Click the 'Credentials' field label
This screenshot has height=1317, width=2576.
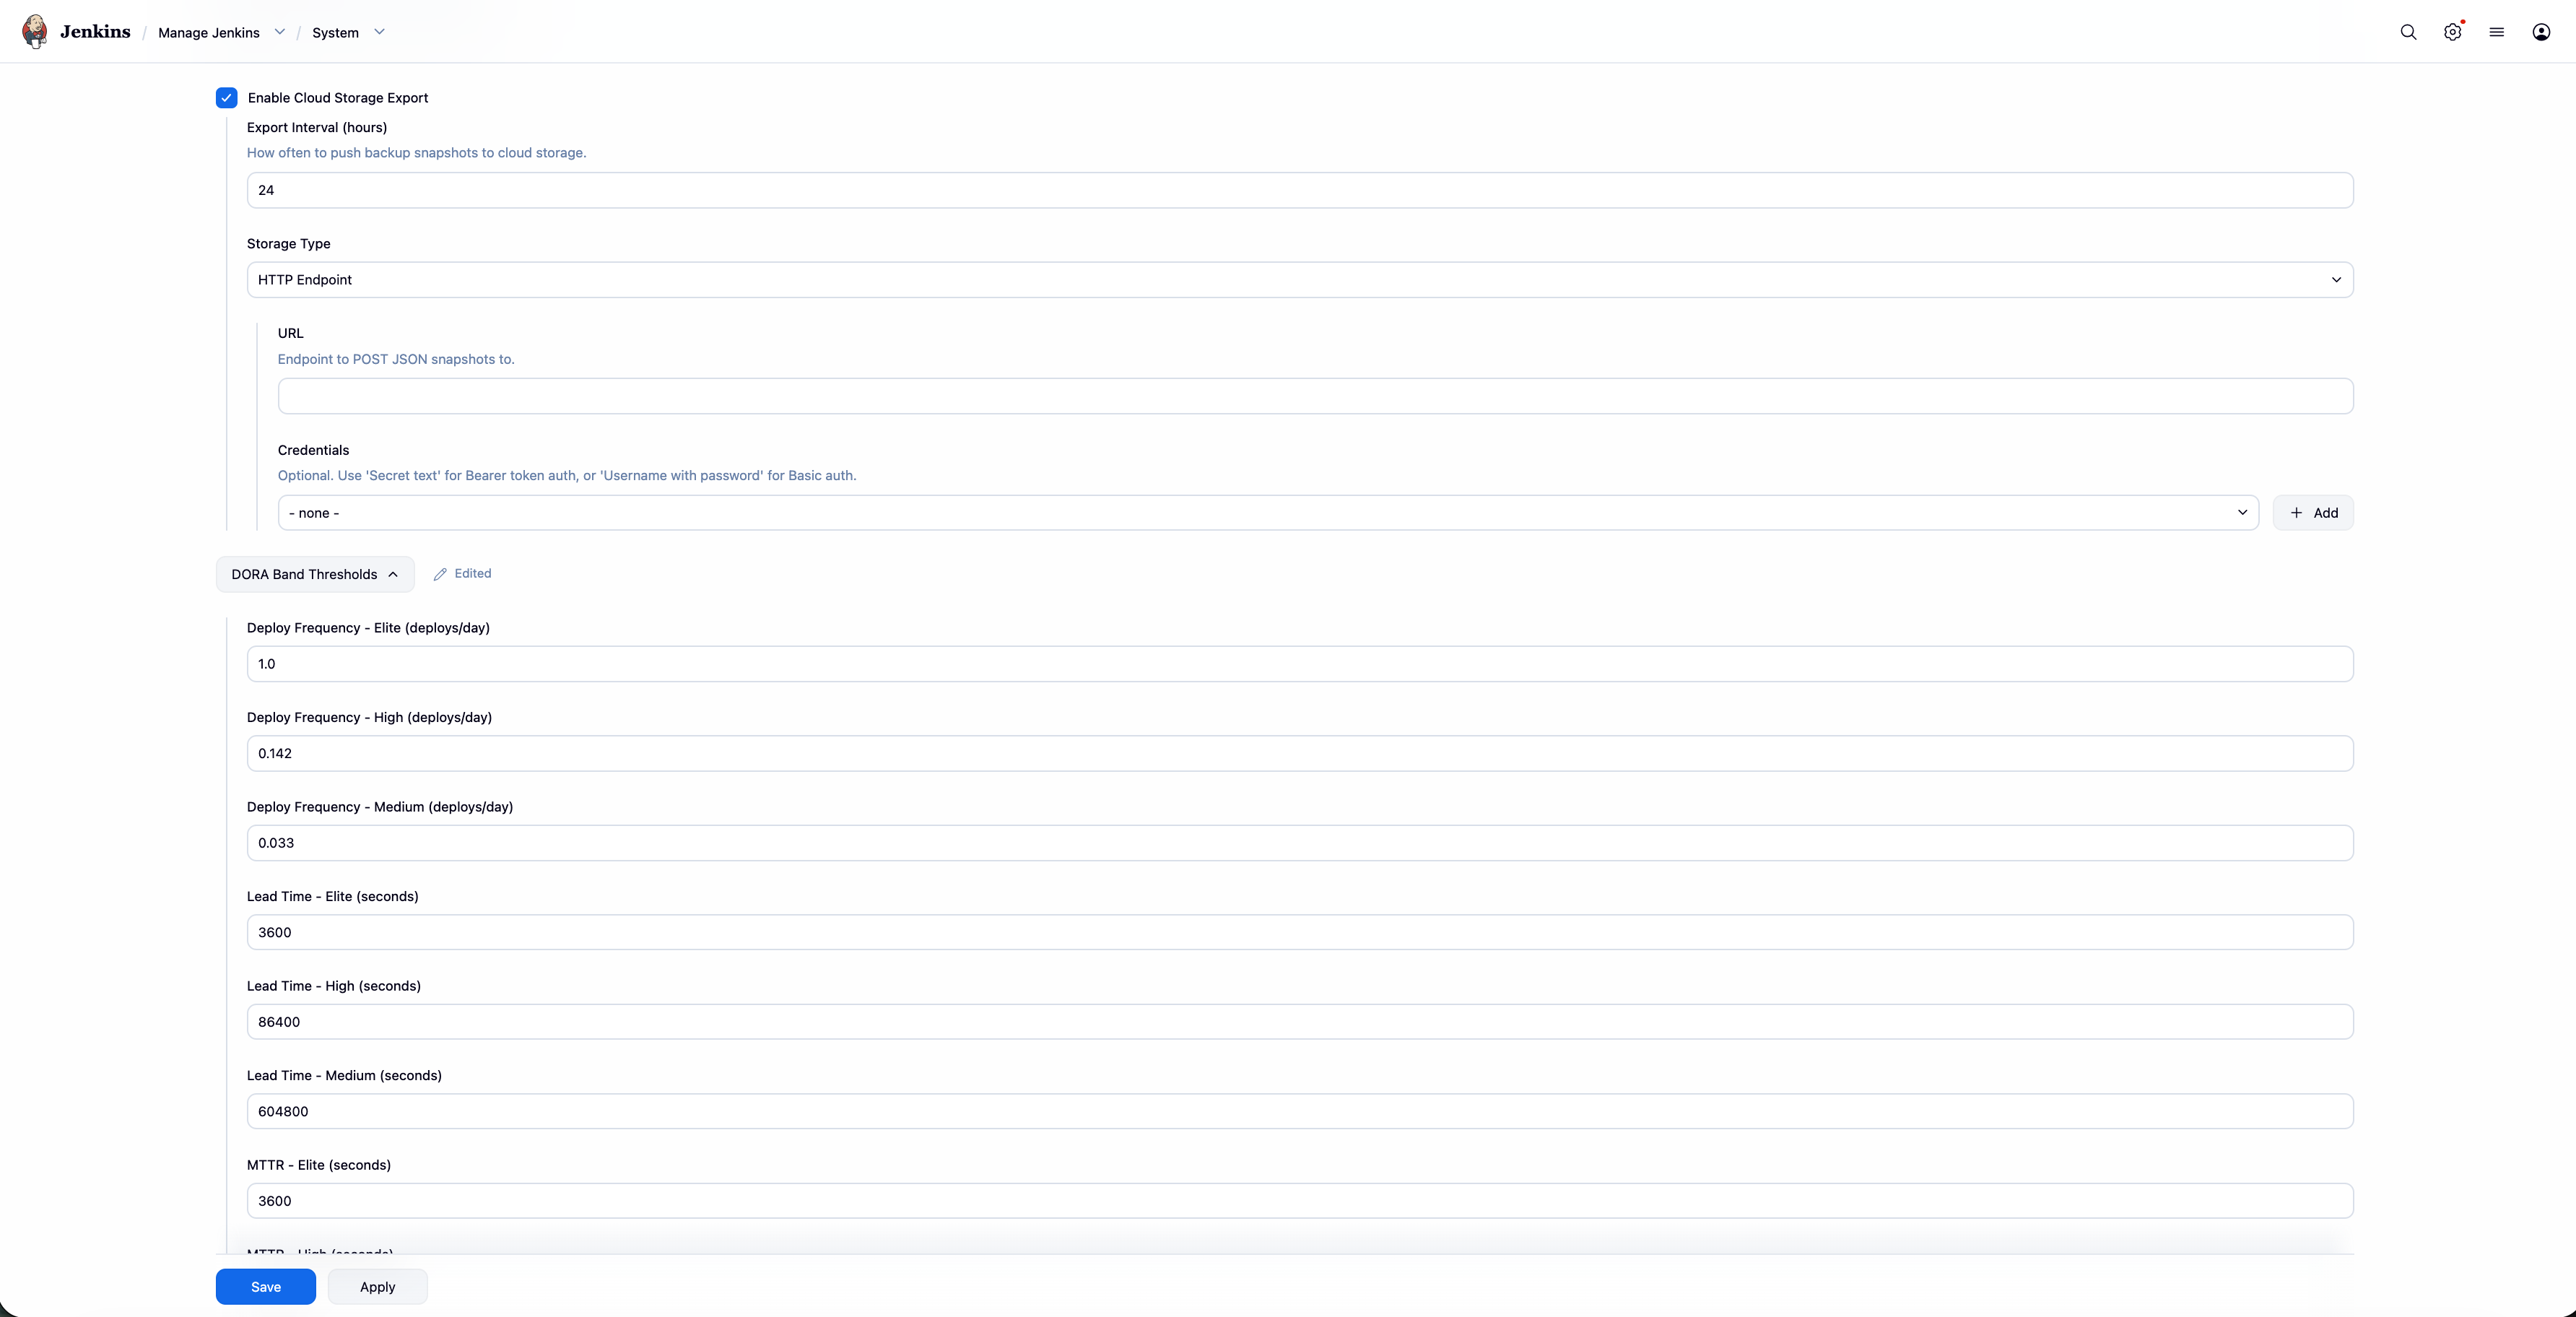(314, 450)
